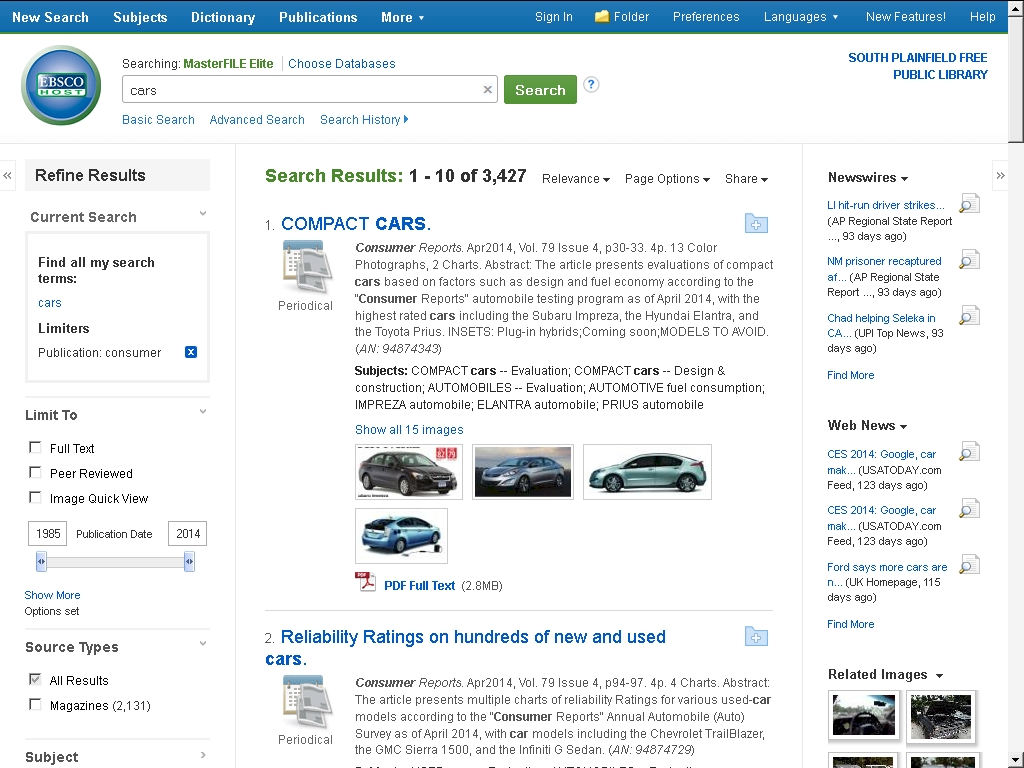The image size is (1024, 768).
Task: Add Reliability Ratings result to folder
Action: pos(756,637)
